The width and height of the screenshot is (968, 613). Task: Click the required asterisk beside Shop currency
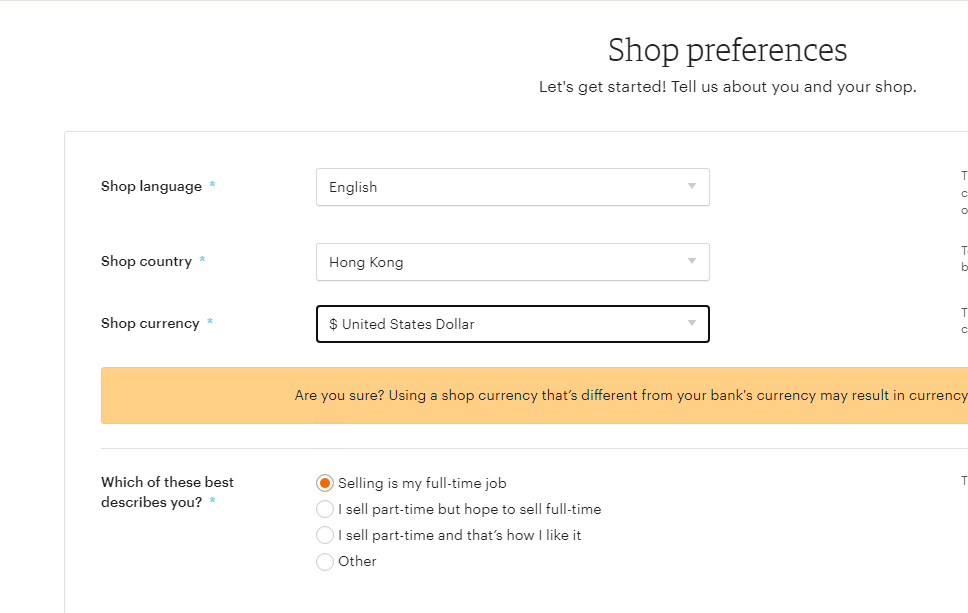tap(210, 324)
